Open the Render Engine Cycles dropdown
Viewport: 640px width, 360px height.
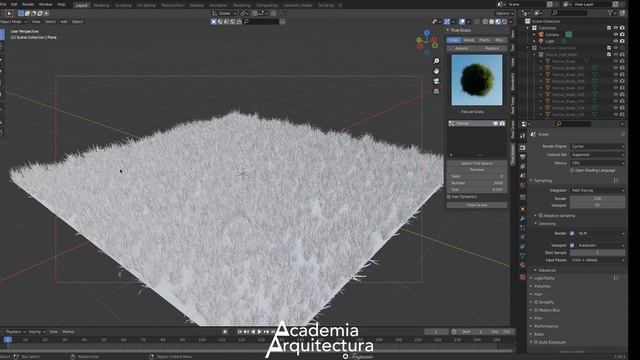(x=598, y=146)
